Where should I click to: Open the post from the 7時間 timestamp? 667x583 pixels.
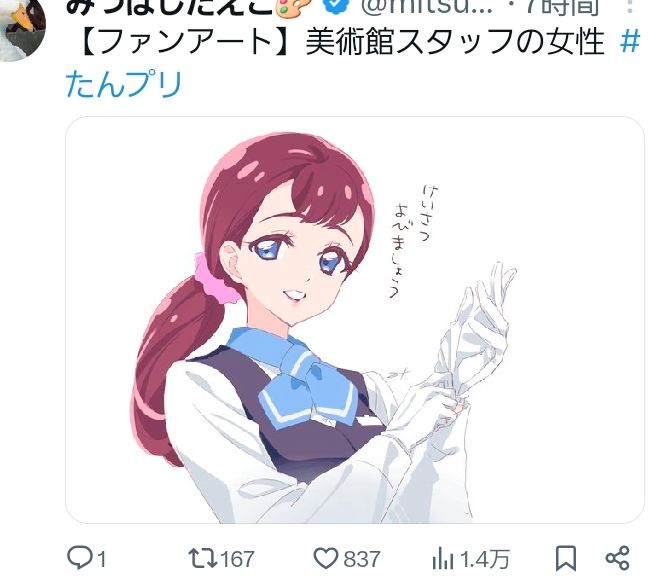point(563,7)
